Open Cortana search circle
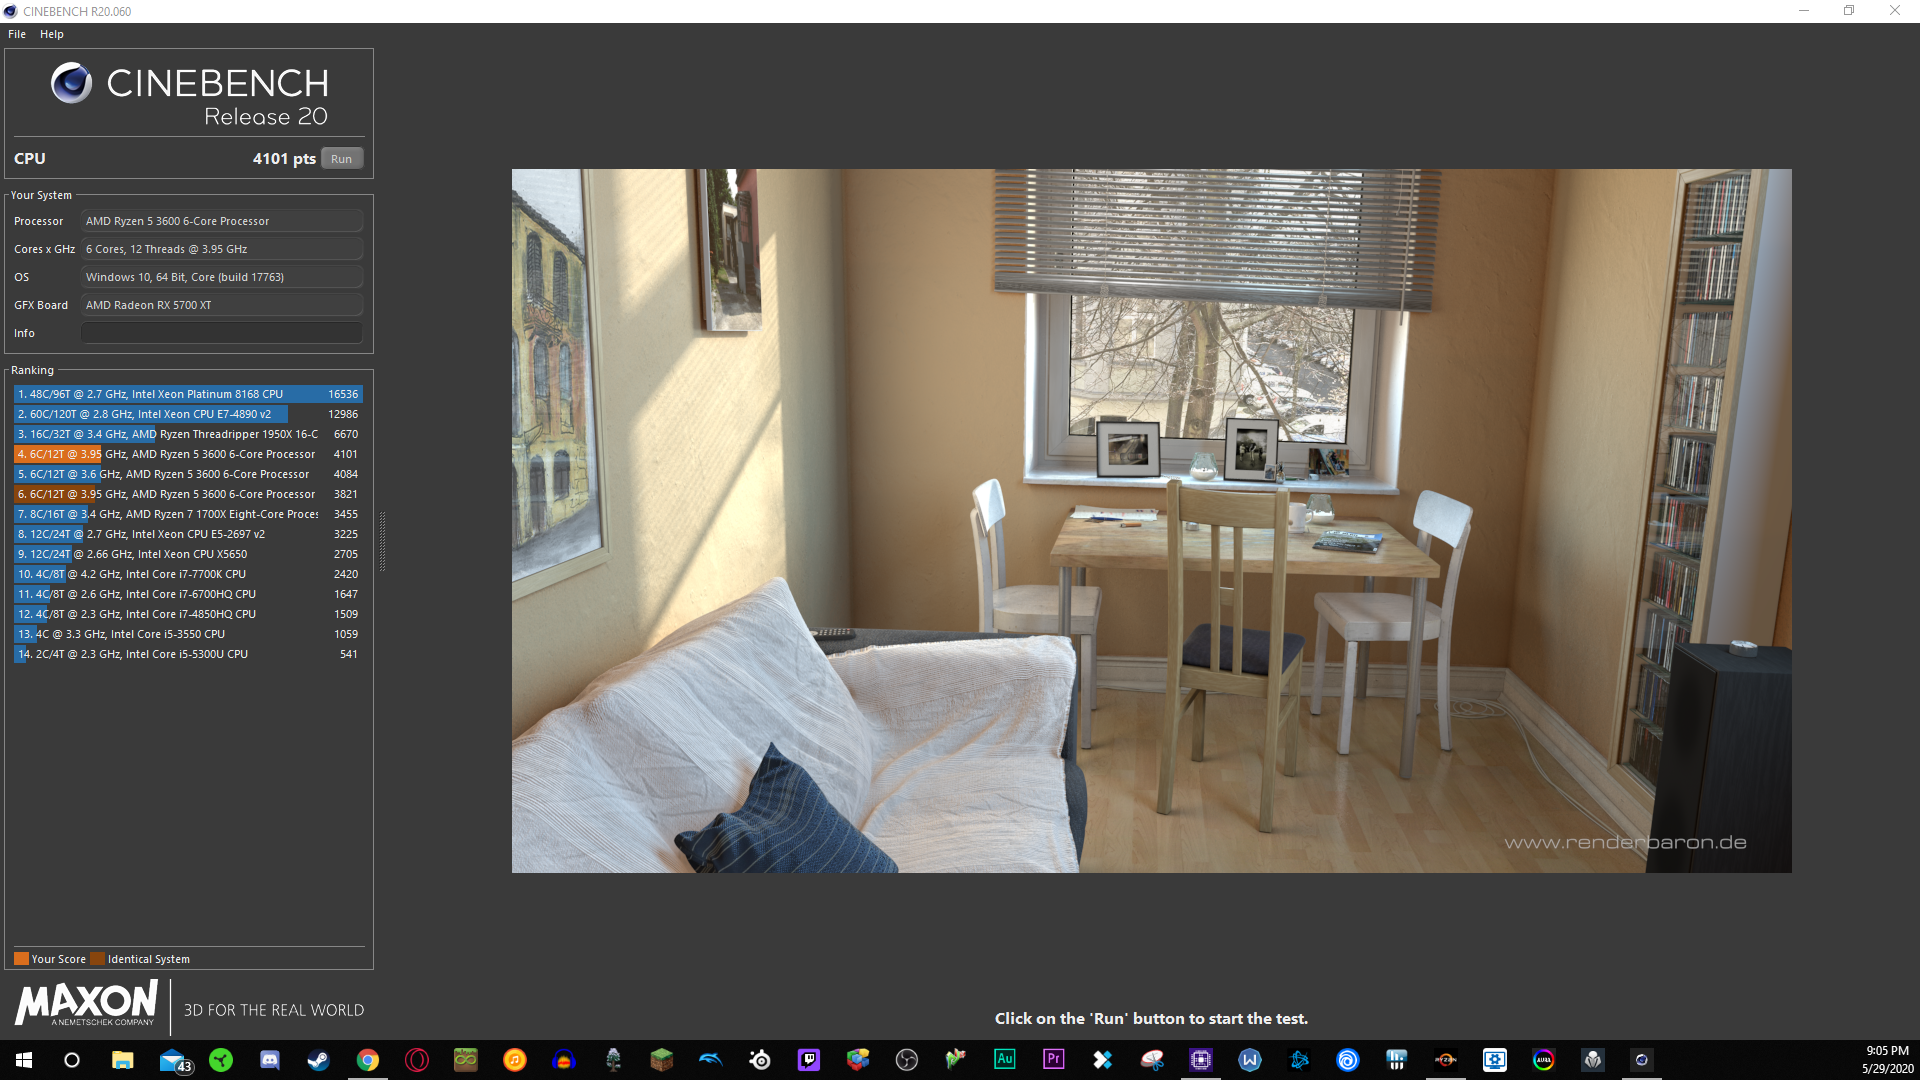Screen dimensions: 1920x1080 point(72,1060)
